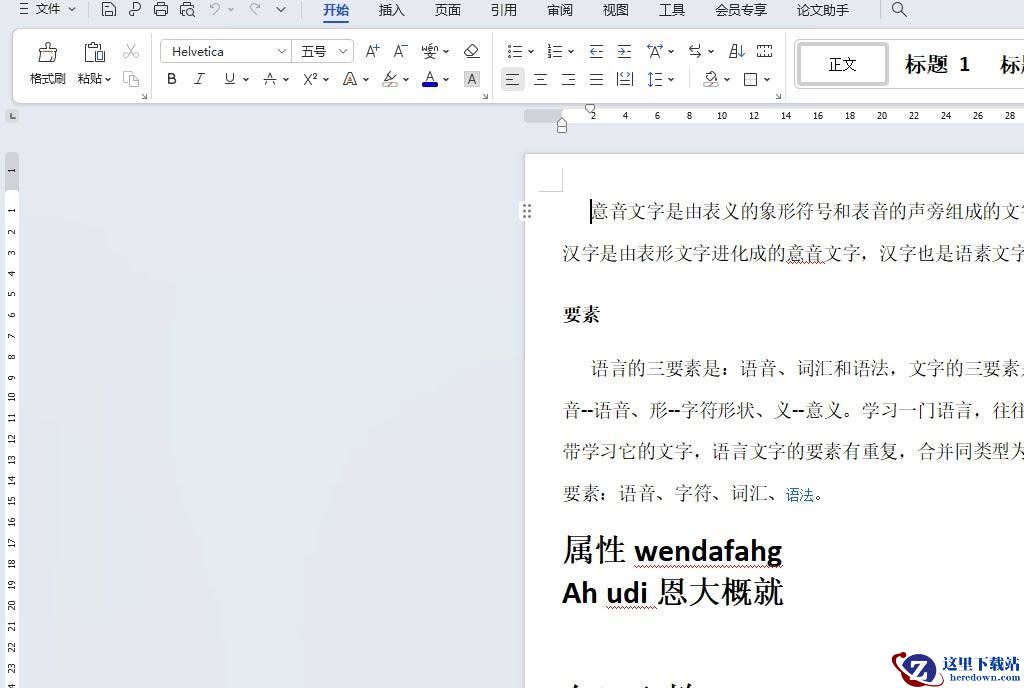The height and width of the screenshot is (688, 1024).
Task: Open the 审阅 (Review) tab
Action: click(560, 10)
